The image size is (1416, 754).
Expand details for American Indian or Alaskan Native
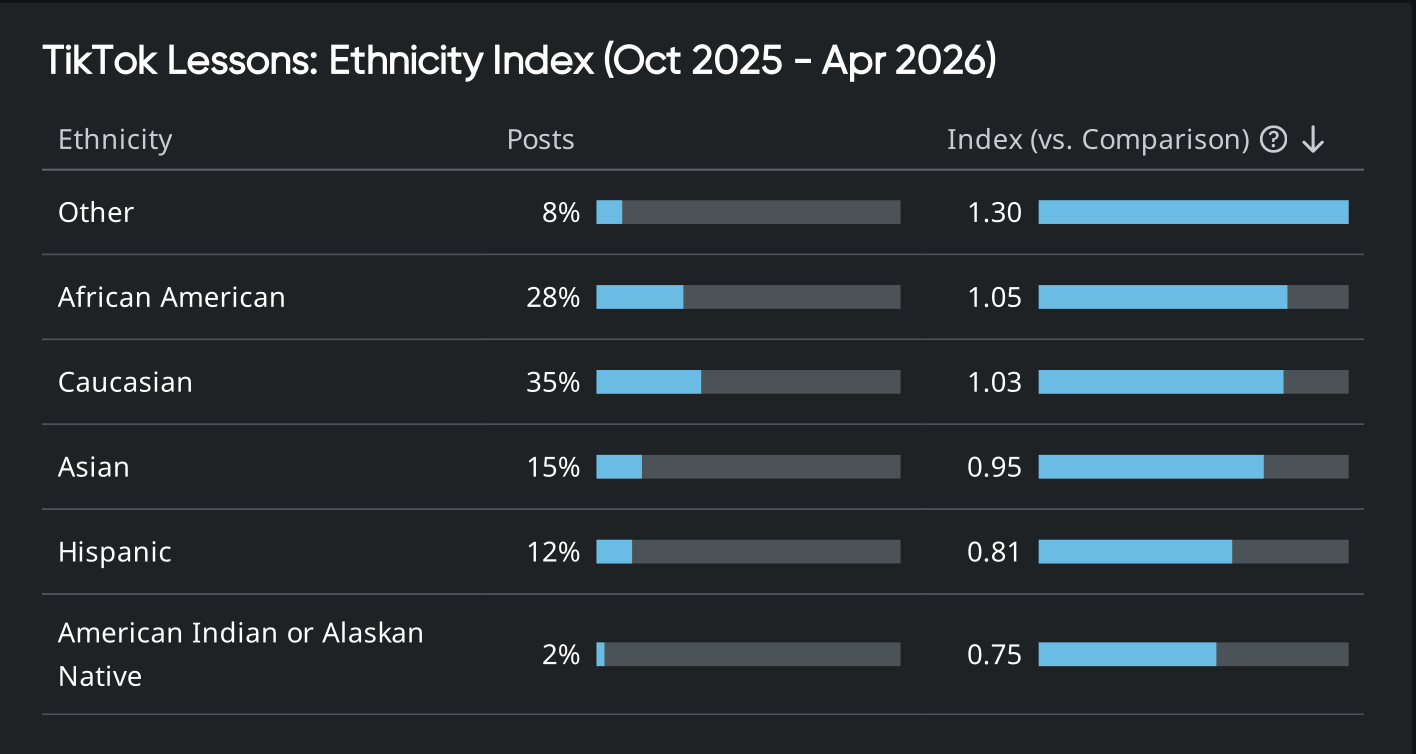240,654
